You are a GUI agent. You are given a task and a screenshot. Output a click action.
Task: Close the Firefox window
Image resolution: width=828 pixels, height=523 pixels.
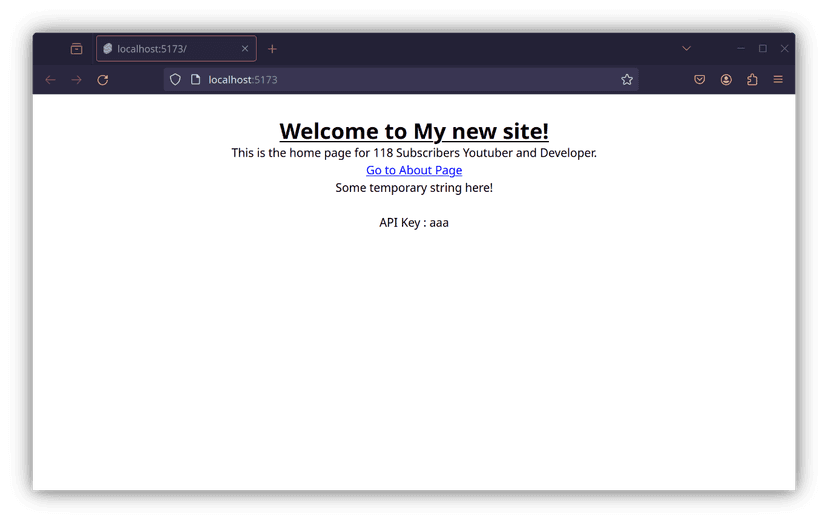coord(785,49)
